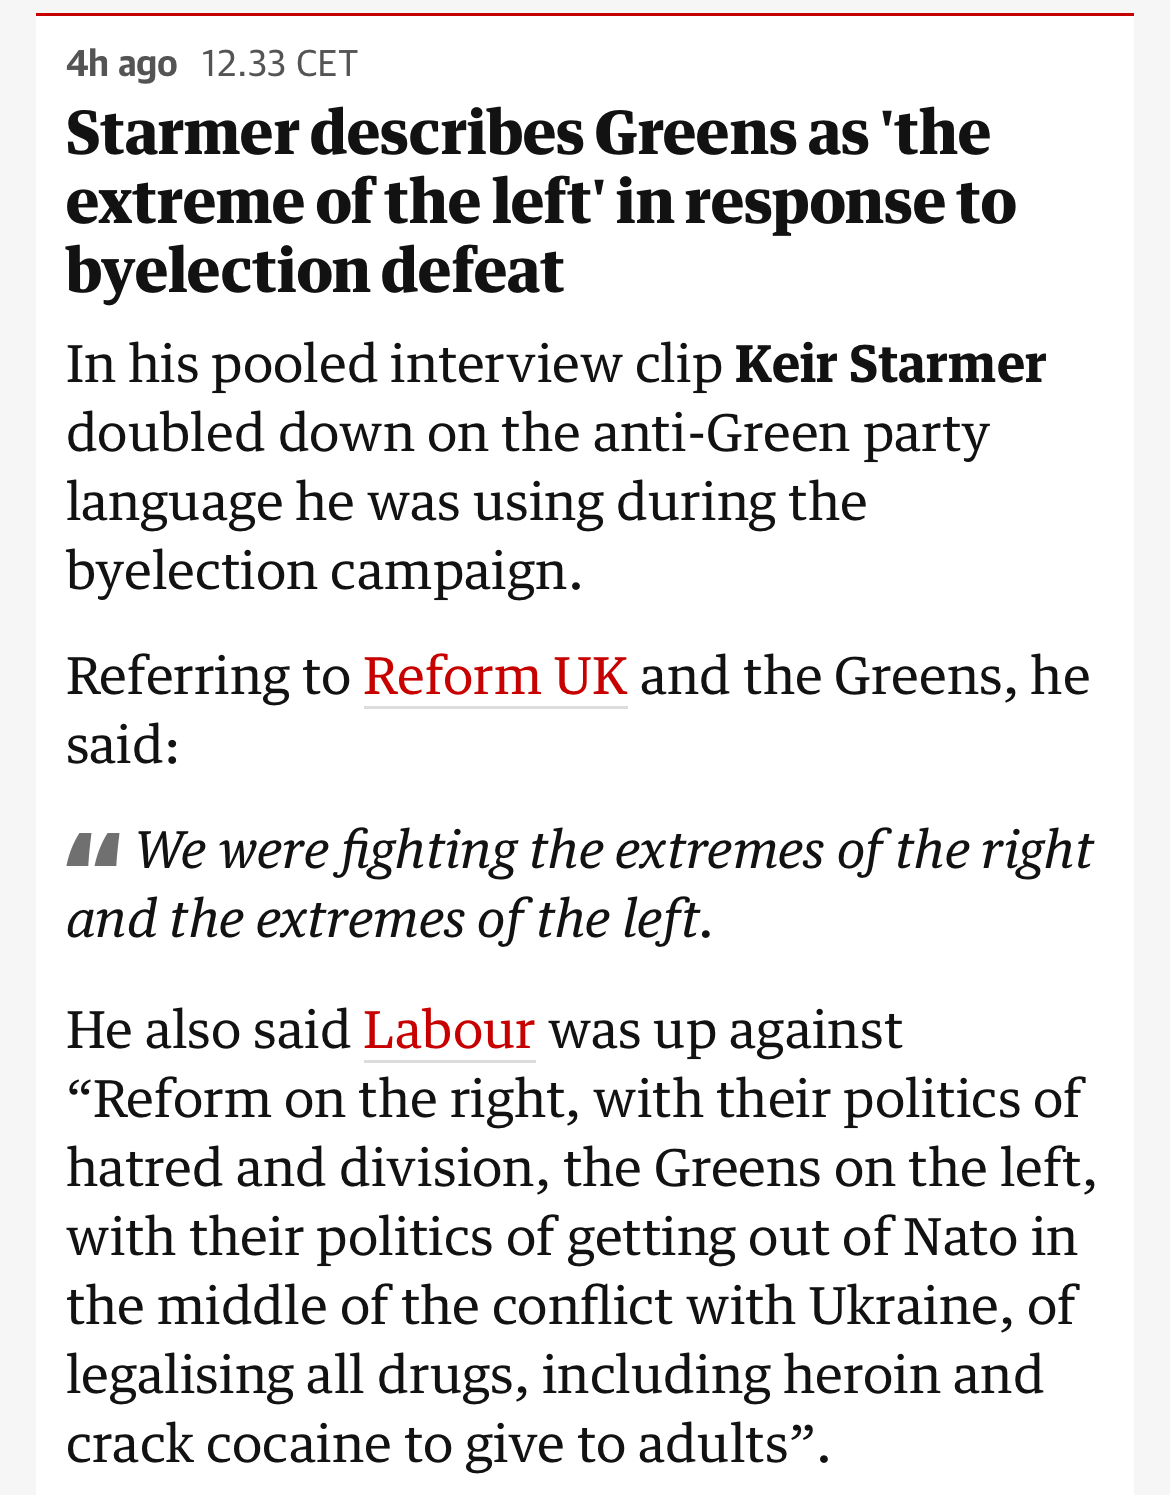
Task: Click the red divider line above the post
Action: tap(585, 15)
